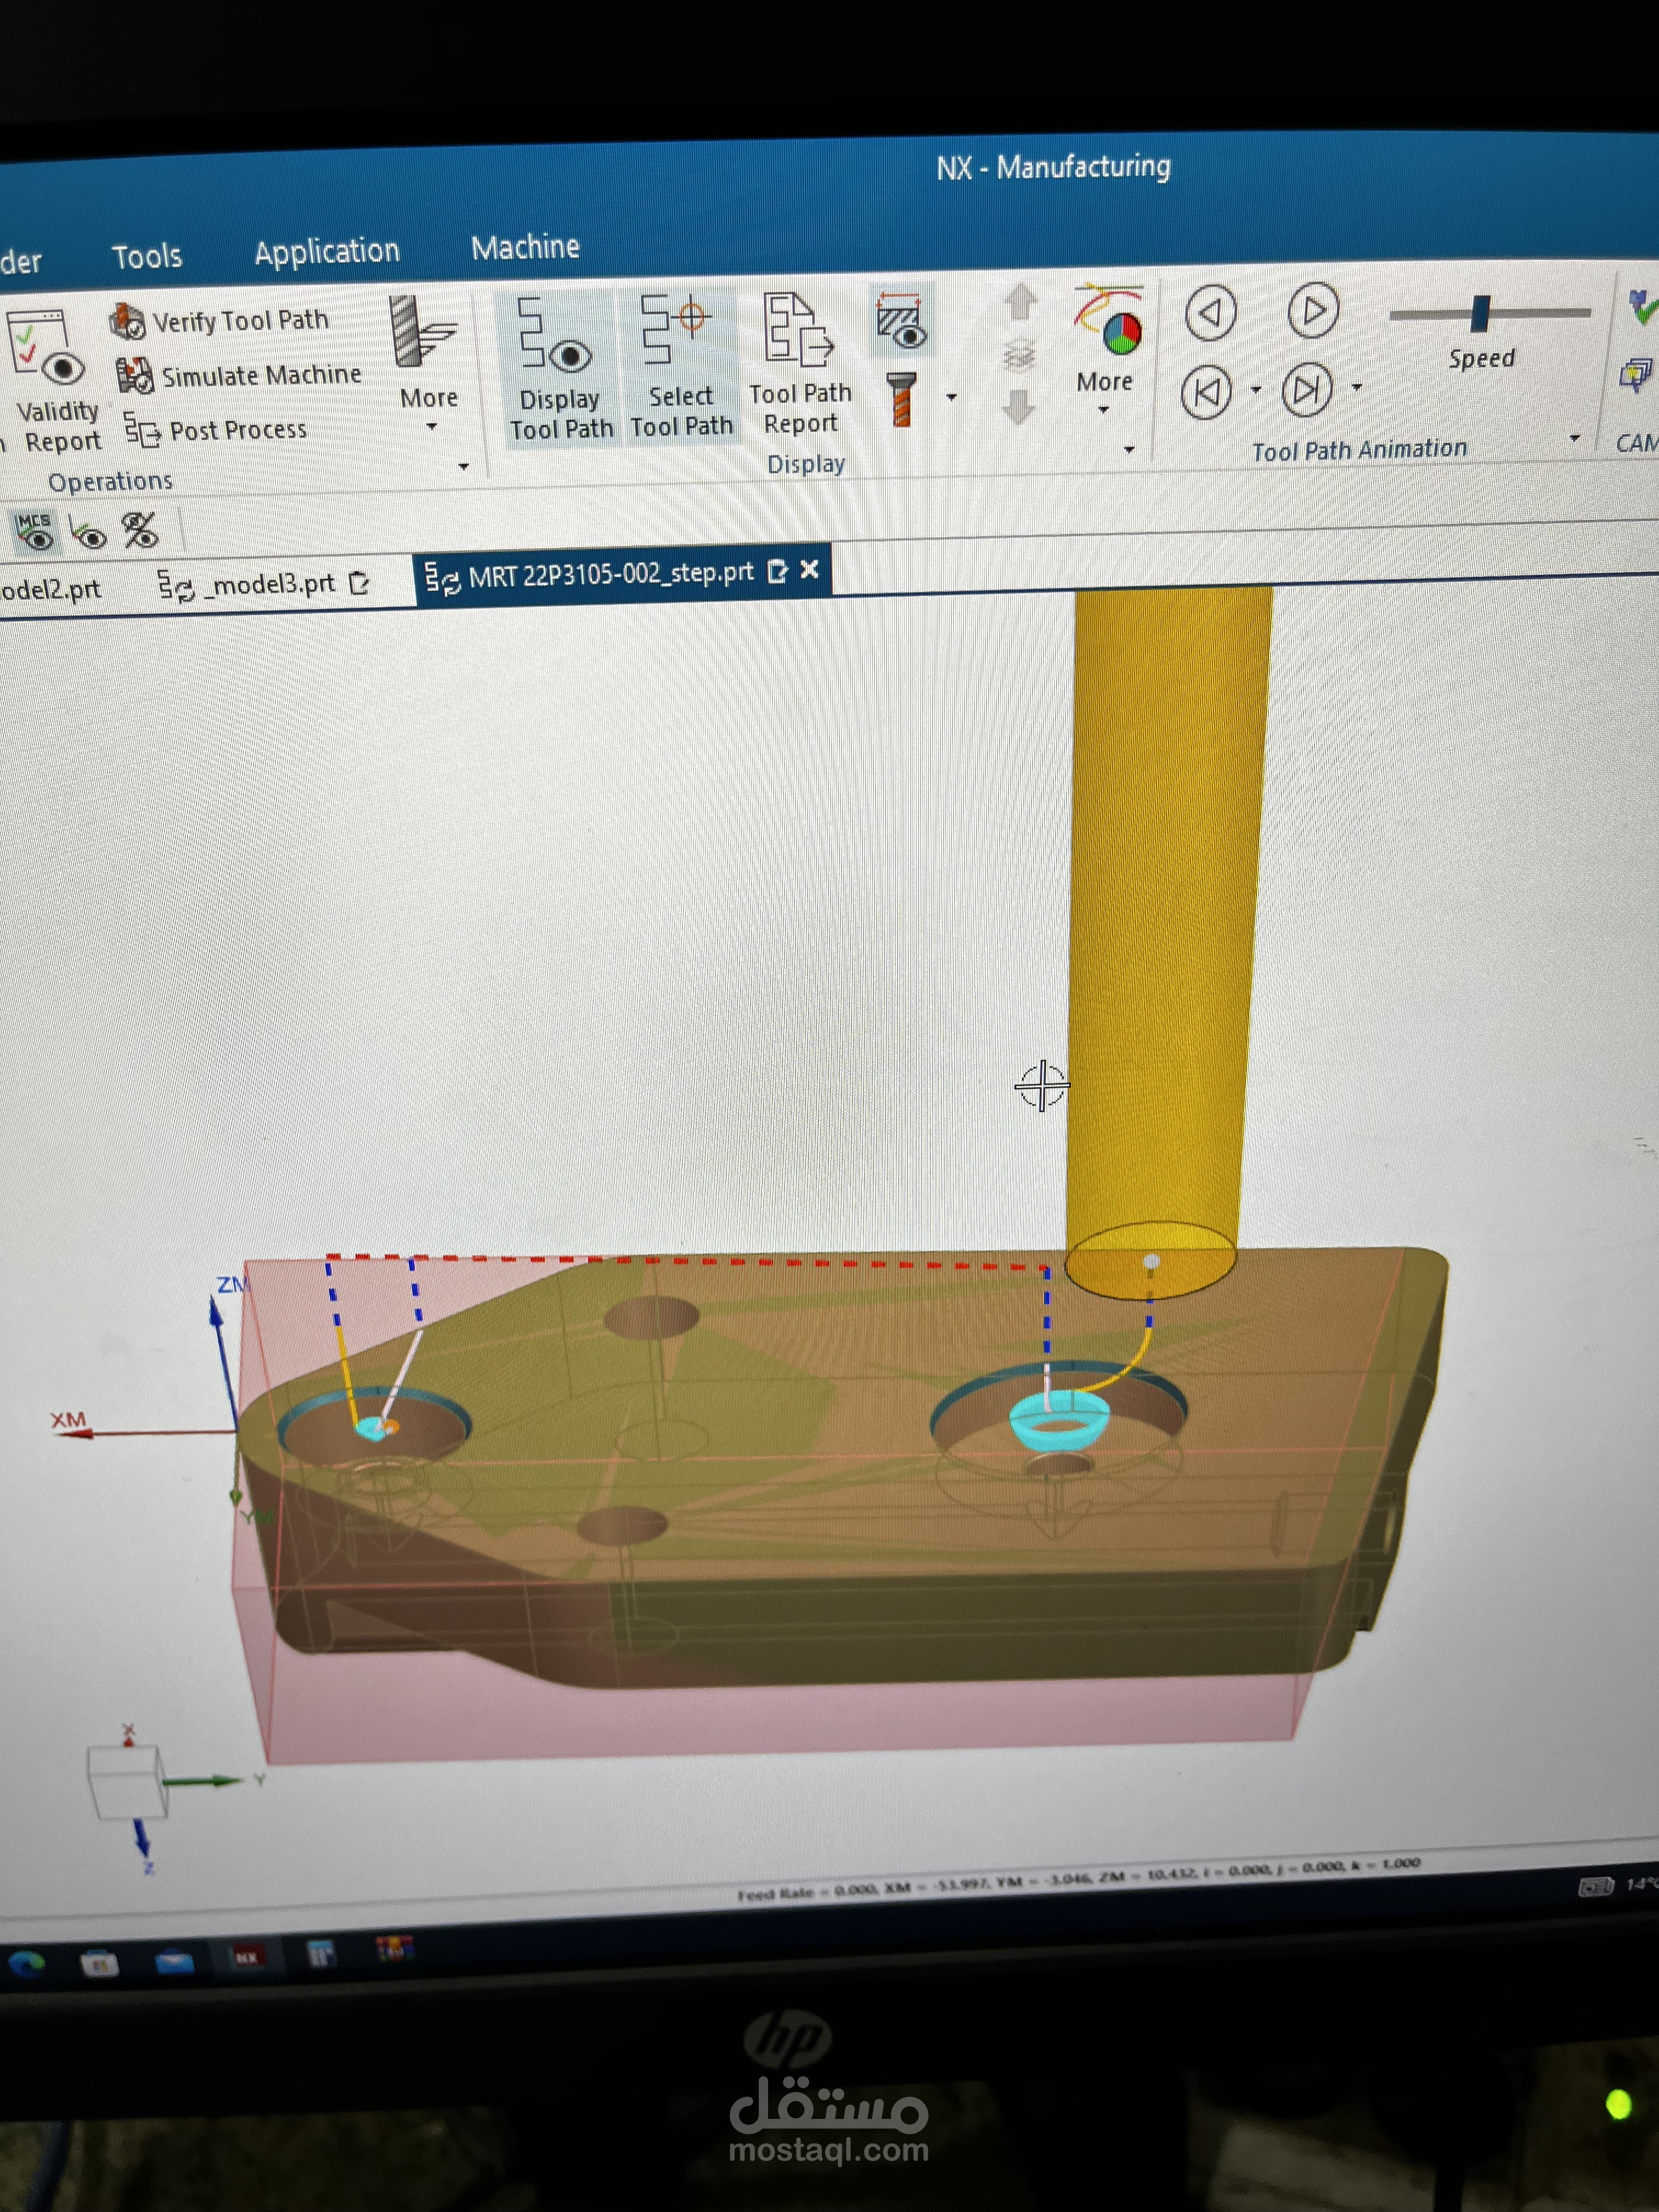Image resolution: width=1659 pixels, height=2212 pixels.
Task: Pop out the MRT 22P3105-002_step.prt tab
Action: pyautogui.click(x=777, y=571)
